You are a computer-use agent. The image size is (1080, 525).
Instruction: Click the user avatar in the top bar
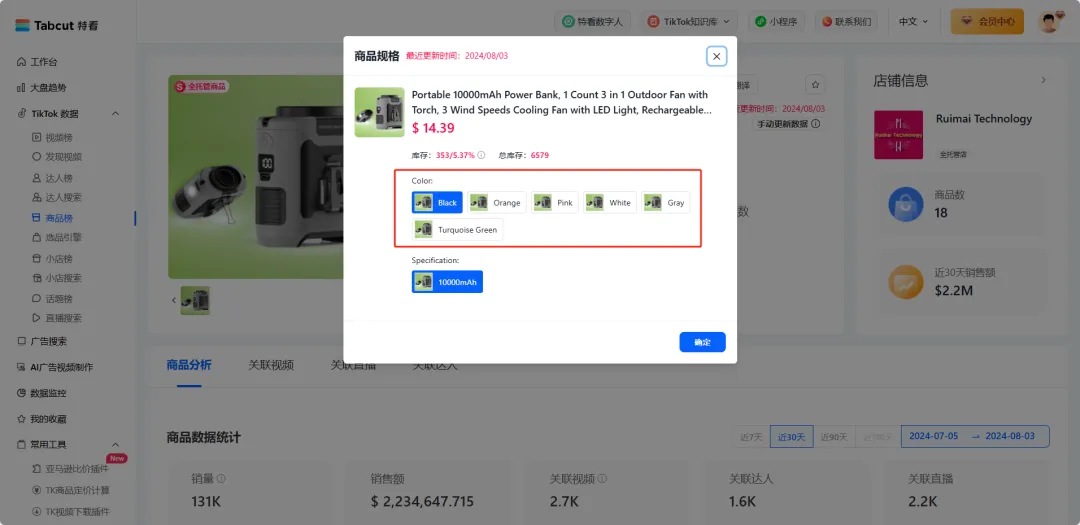click(x=1050, y=22)
